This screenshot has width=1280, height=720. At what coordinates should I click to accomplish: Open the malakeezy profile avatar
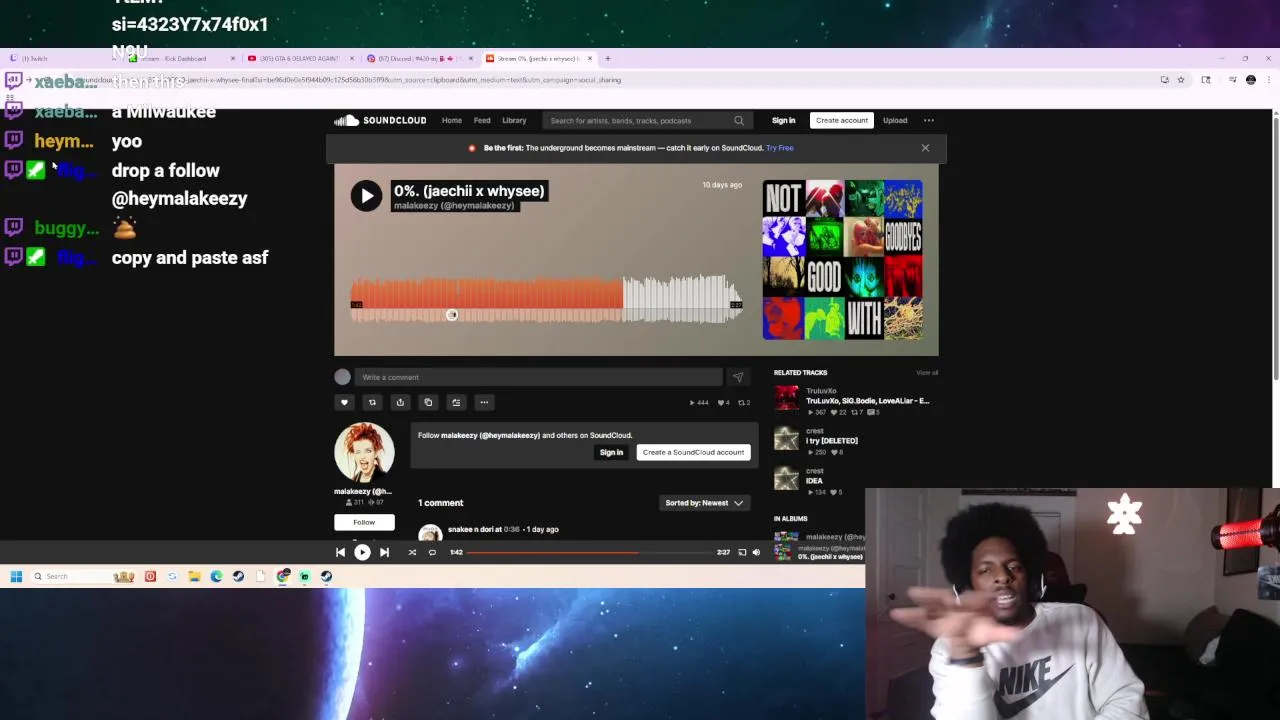coord(364,452)
